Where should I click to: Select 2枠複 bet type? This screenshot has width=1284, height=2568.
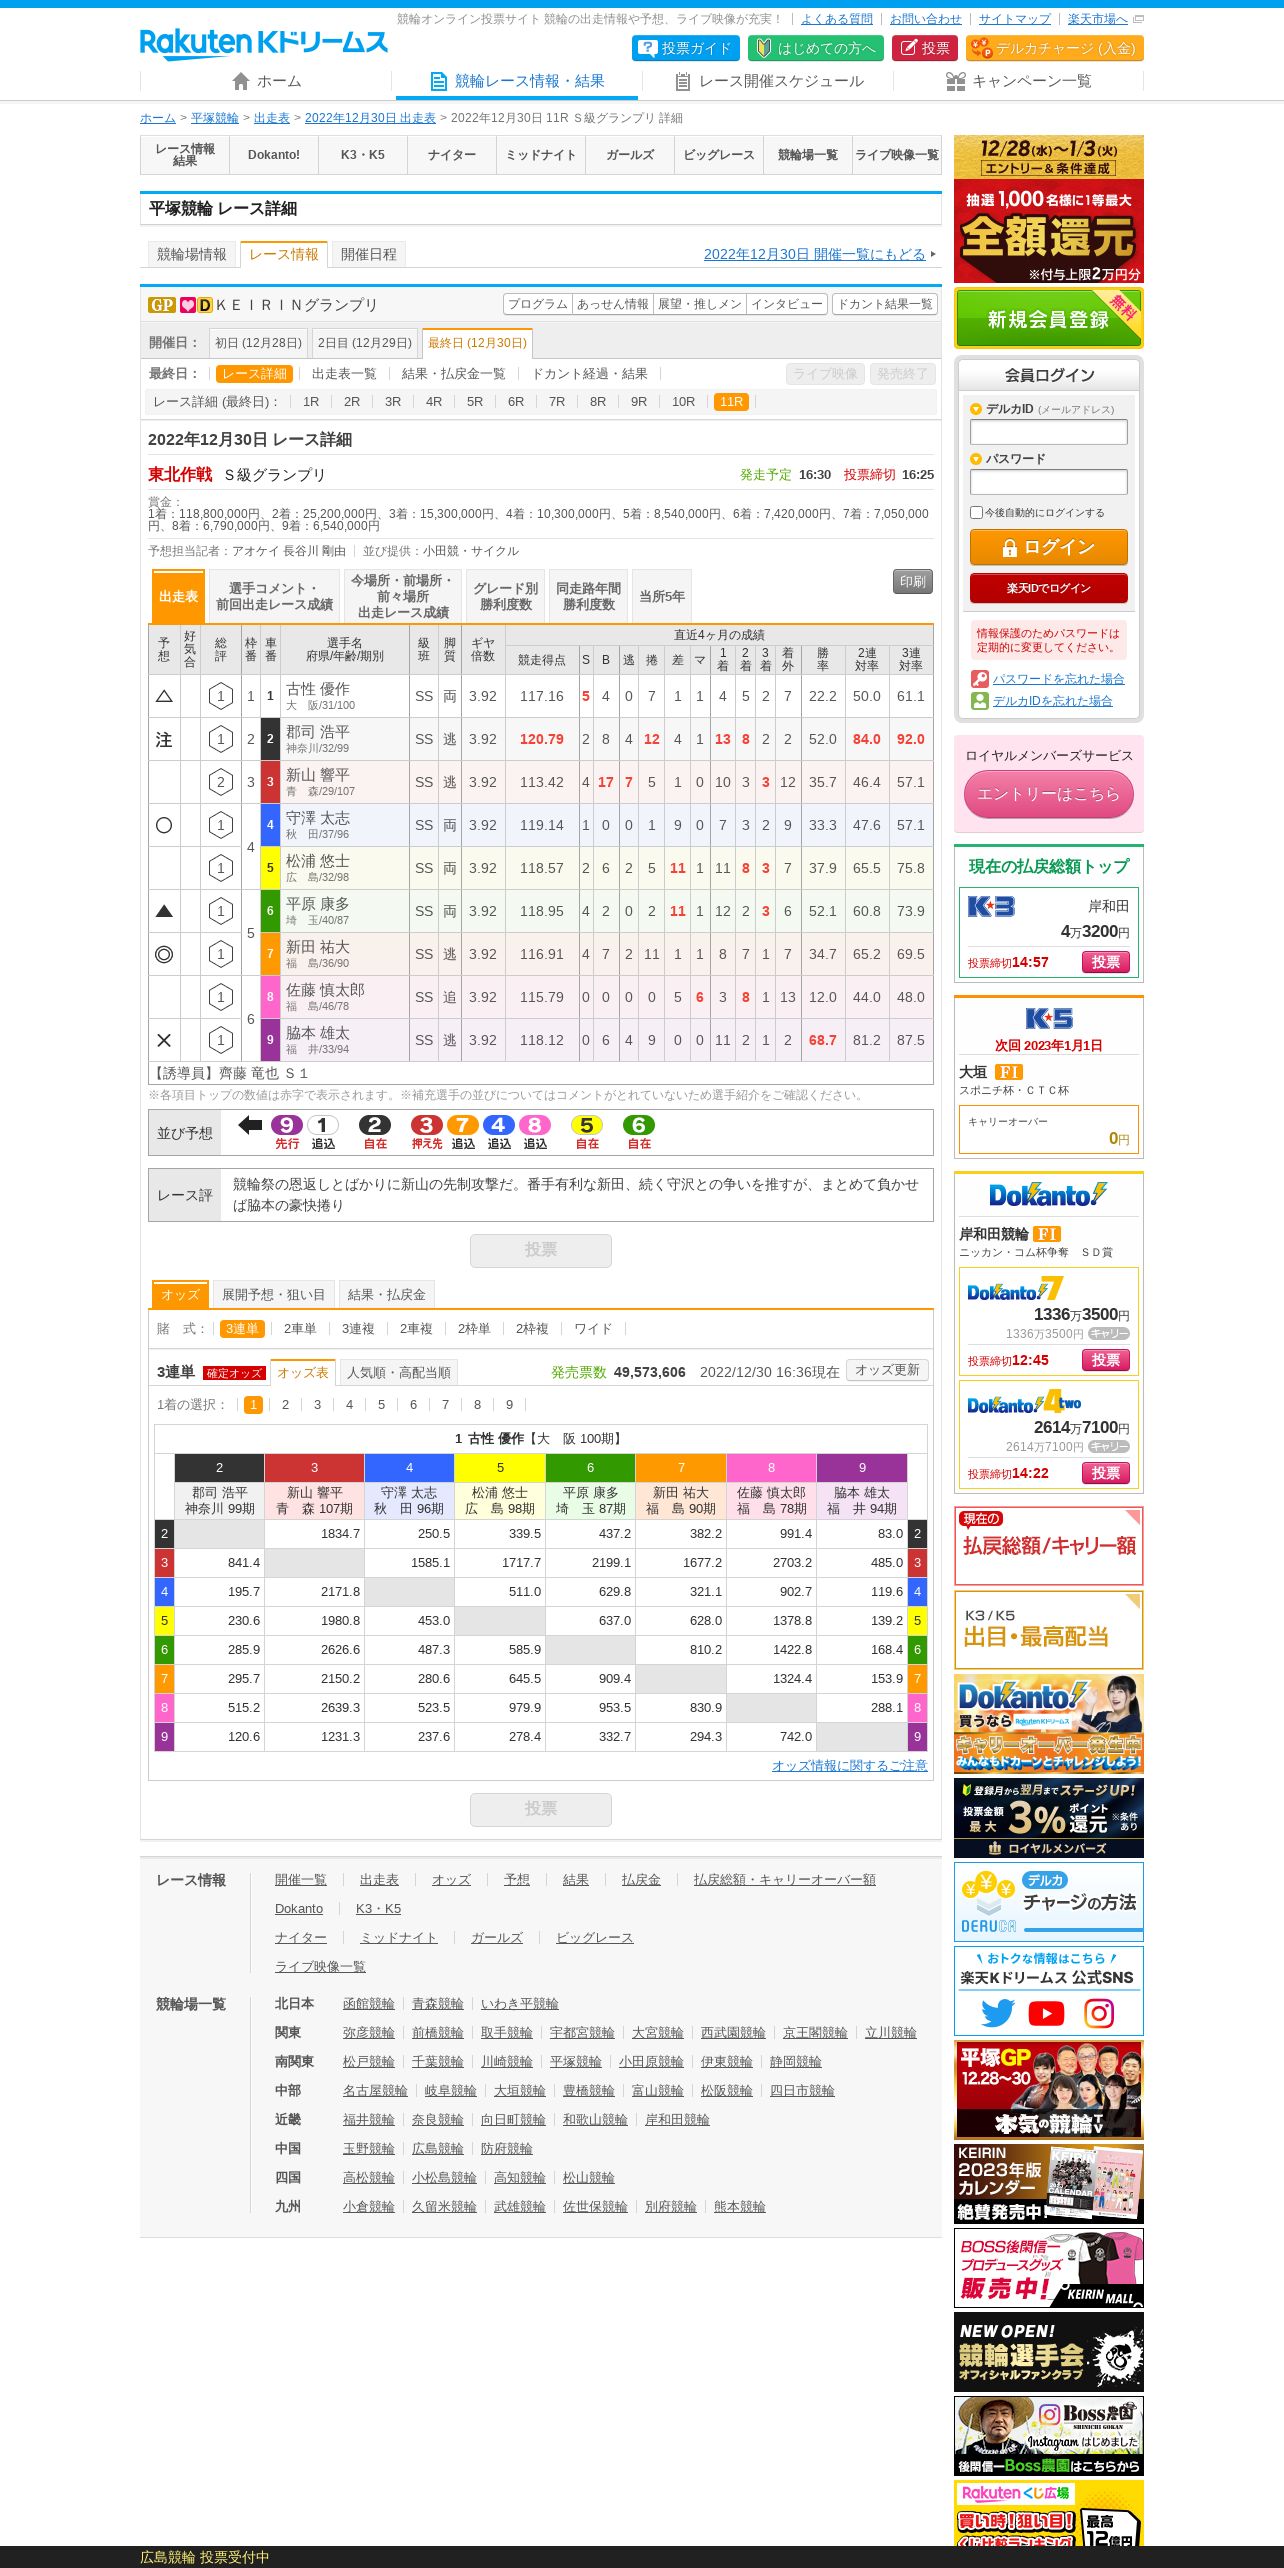click(x=532, y=1329)
